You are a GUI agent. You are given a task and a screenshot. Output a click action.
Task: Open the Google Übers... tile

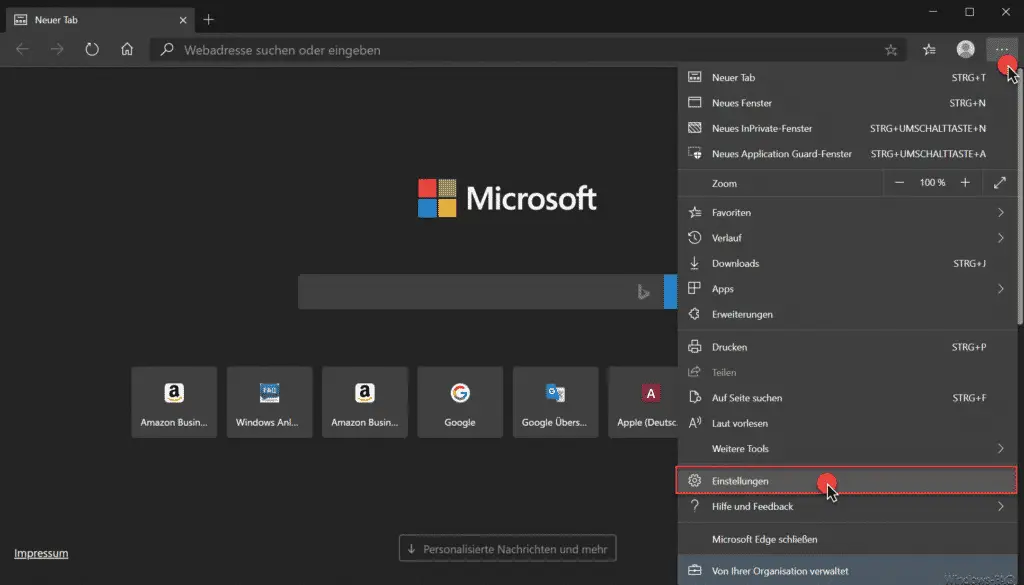point(555,402)
